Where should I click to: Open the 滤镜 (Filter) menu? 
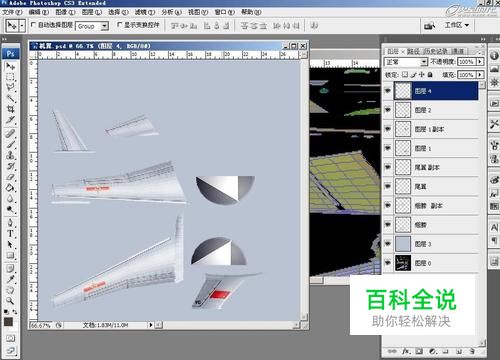(x=145, y=12)
